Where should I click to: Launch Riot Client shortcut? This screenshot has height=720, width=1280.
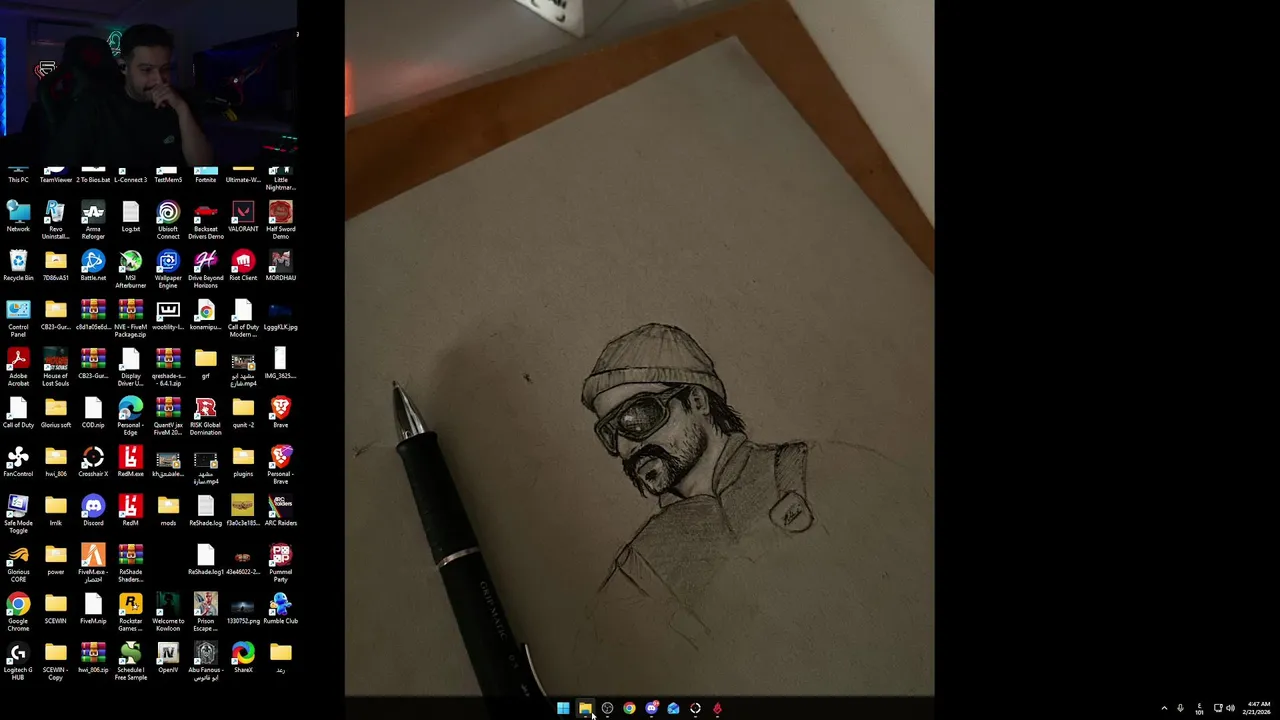tap(243, 266)
